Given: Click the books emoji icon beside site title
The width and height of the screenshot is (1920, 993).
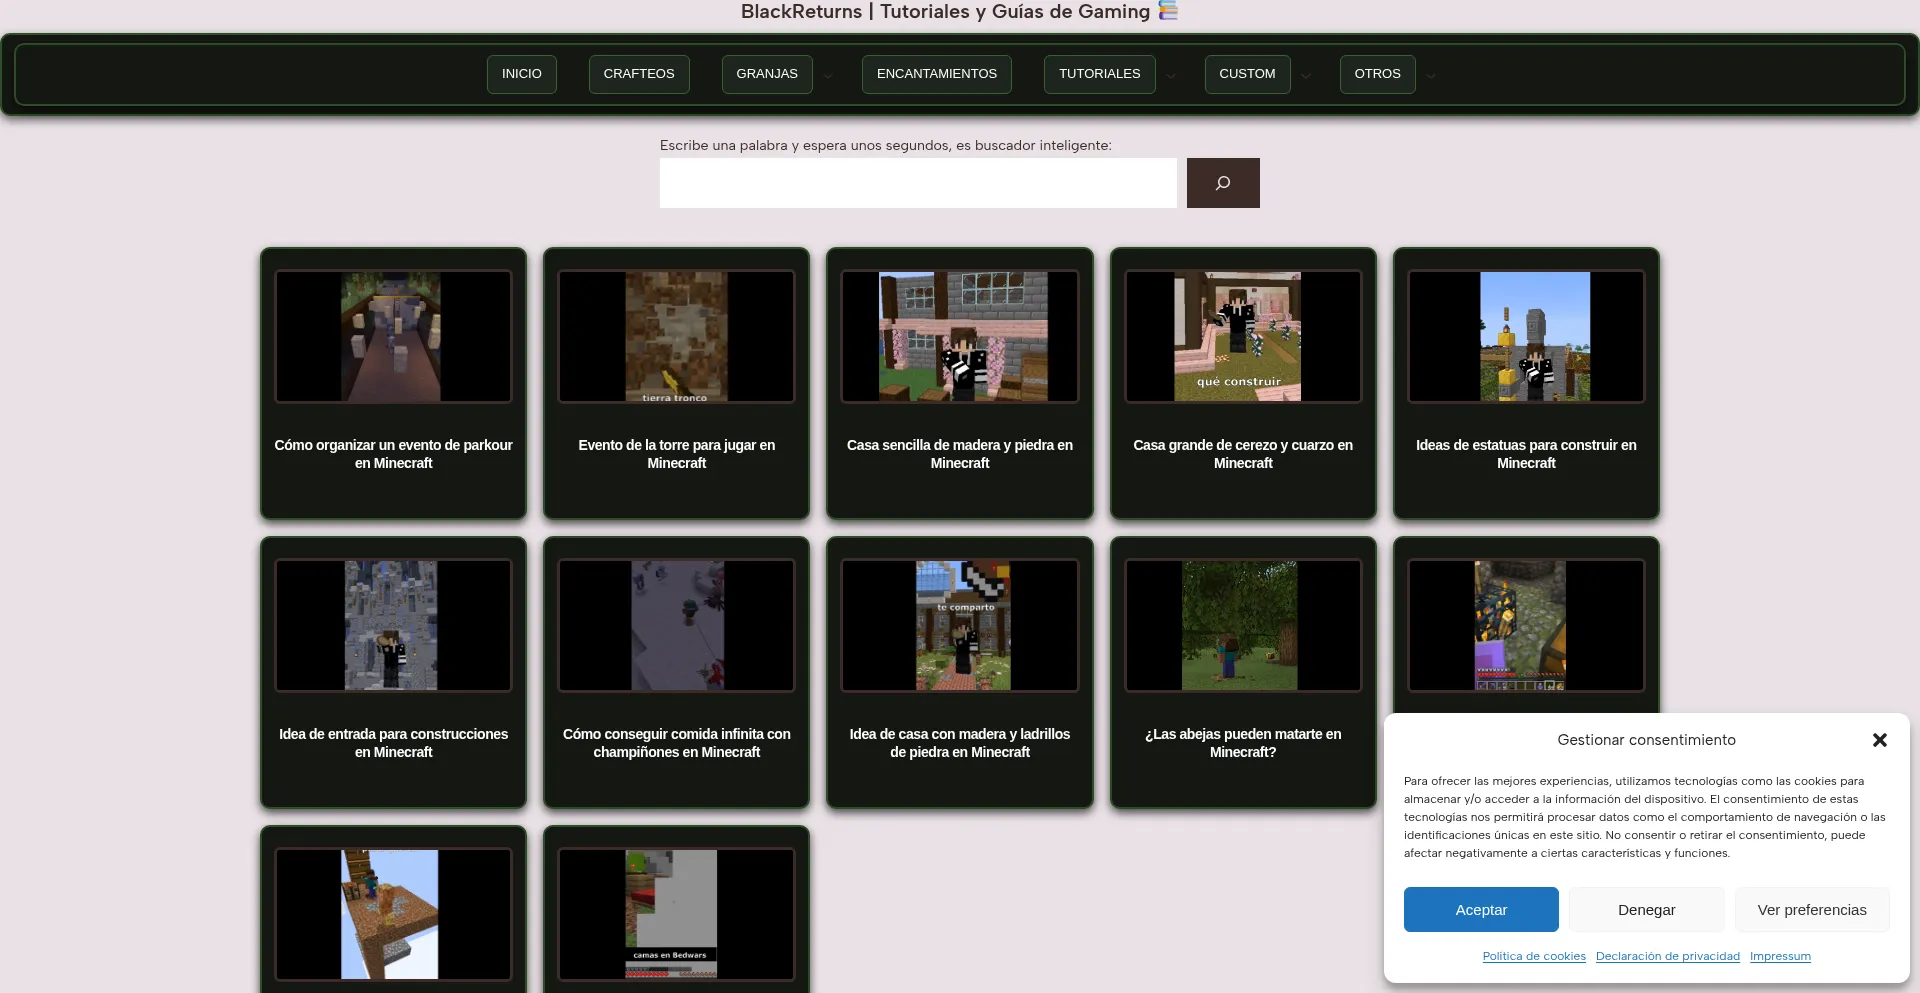Looking at the screenshot, I should [1168, 10].
